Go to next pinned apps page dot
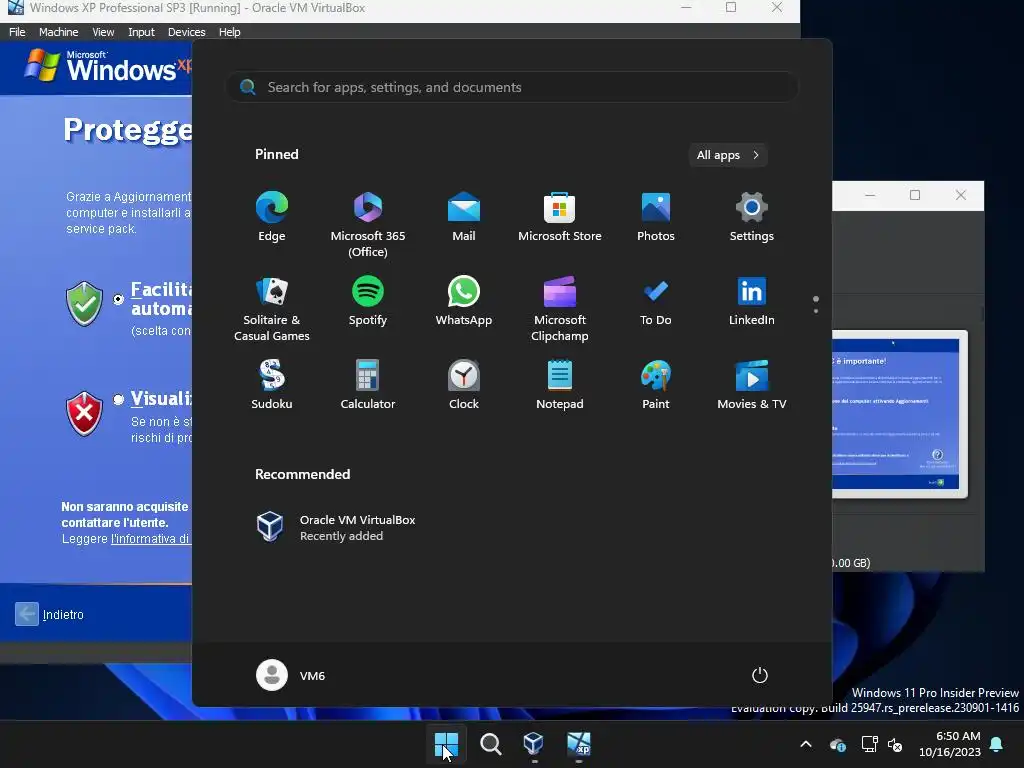Screen dimensions: 1024x768 (x=816, y=311)
